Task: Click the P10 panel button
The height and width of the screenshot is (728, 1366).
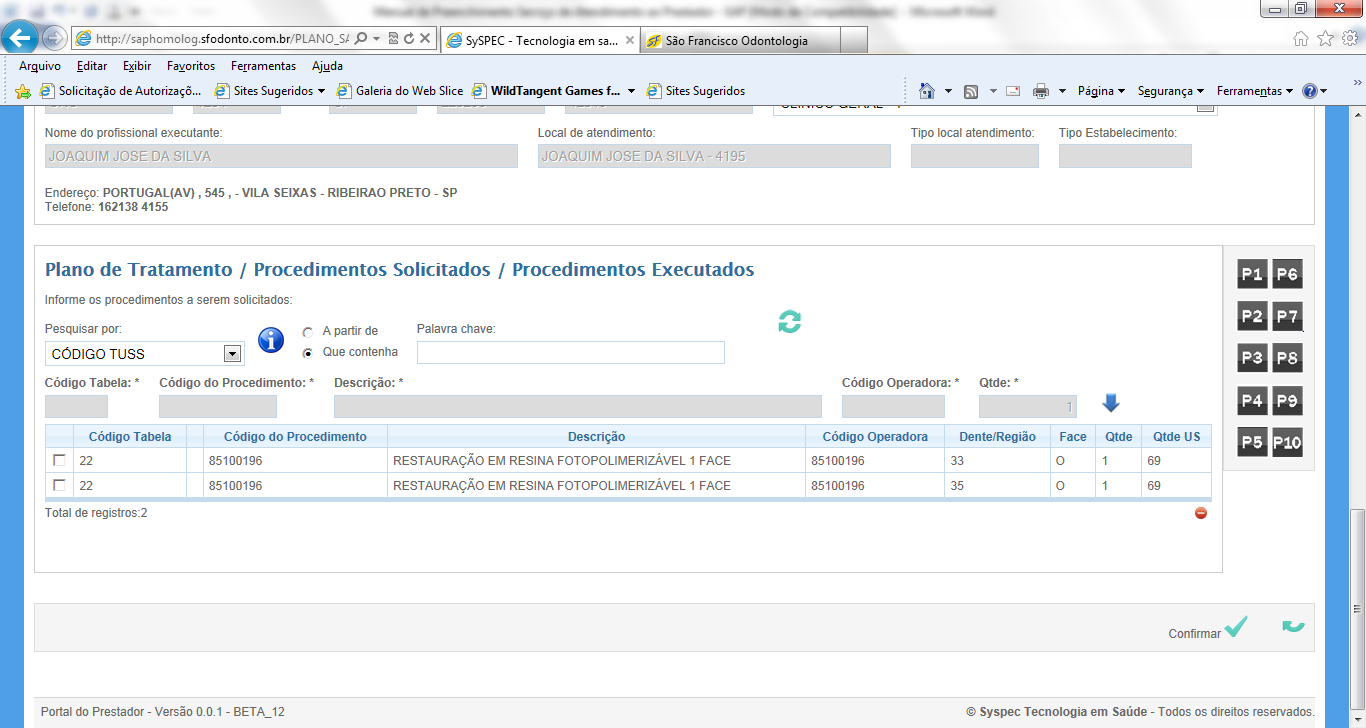Action: tap(1287, 442)
